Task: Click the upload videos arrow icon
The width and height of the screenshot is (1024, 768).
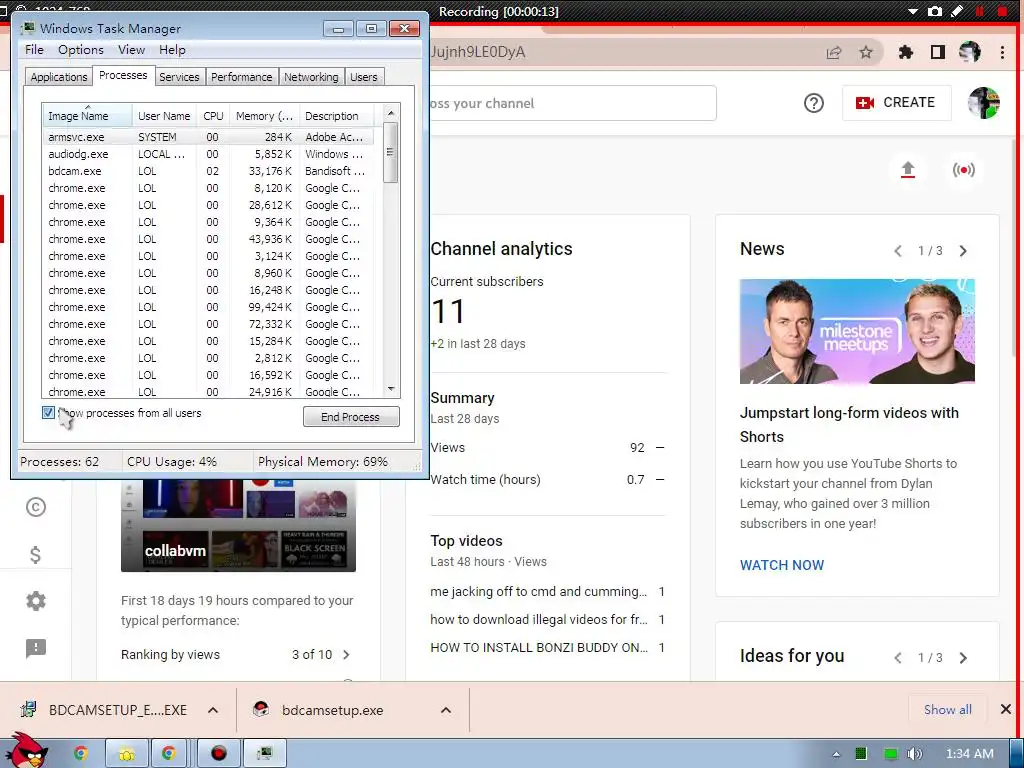Action: [x=908, y=170]
